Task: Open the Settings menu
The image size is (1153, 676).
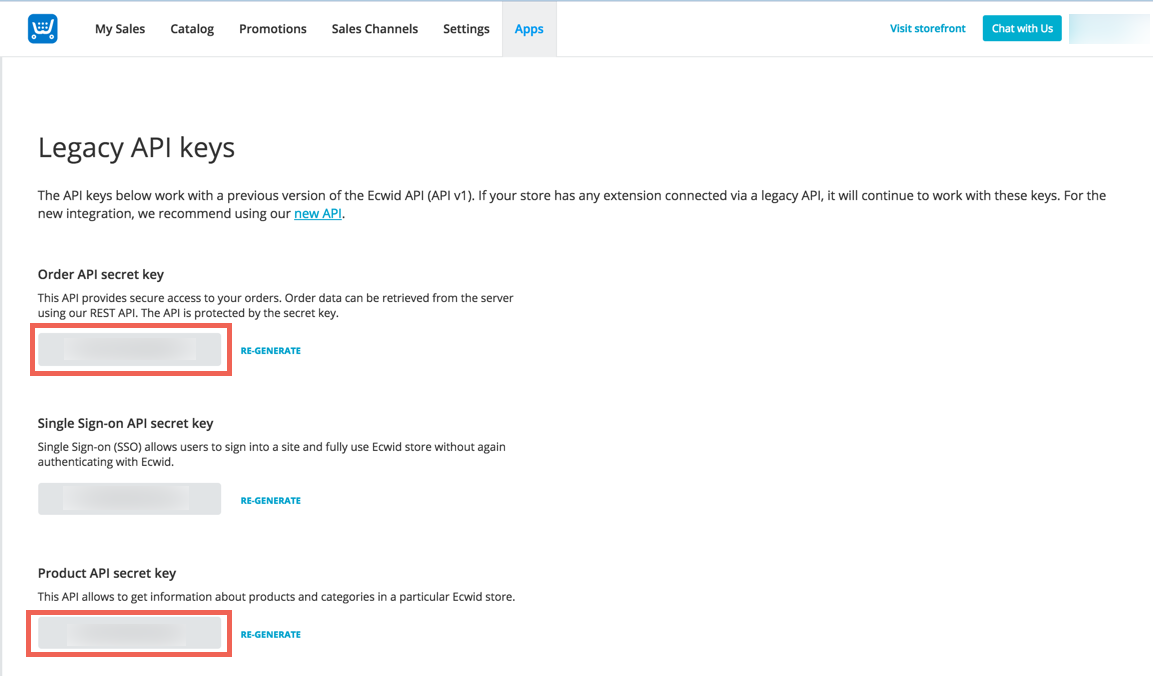Action: pyautogui.click(x=466, y=29)
